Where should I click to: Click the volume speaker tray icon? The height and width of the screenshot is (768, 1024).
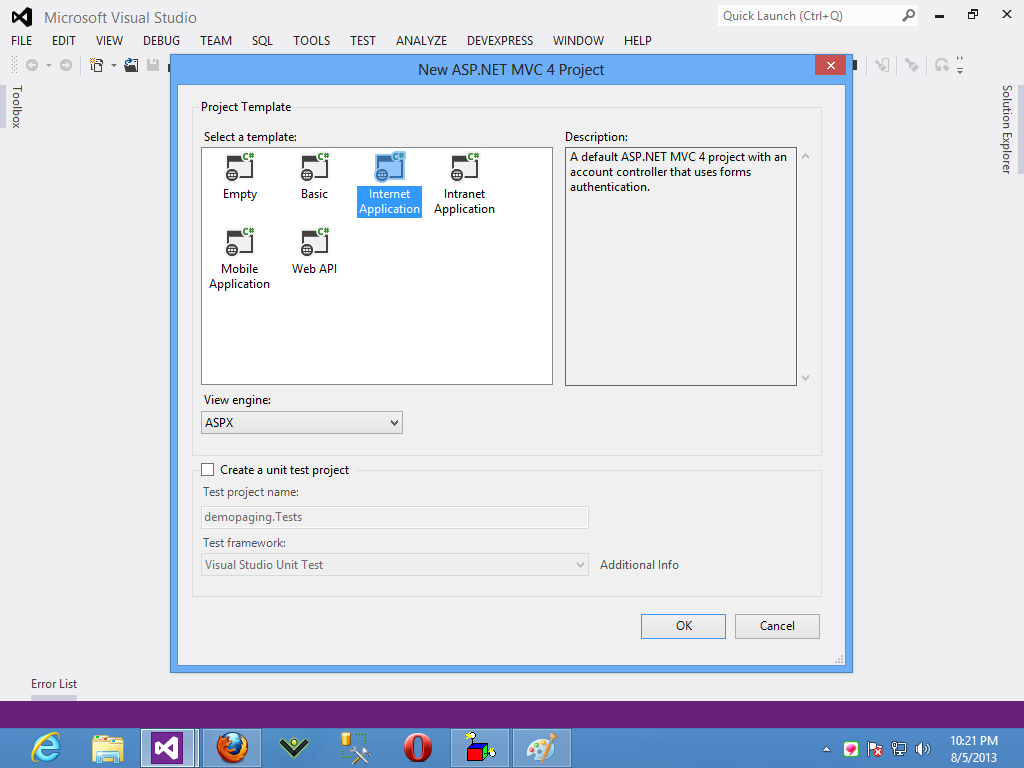[x=923, y=749]
